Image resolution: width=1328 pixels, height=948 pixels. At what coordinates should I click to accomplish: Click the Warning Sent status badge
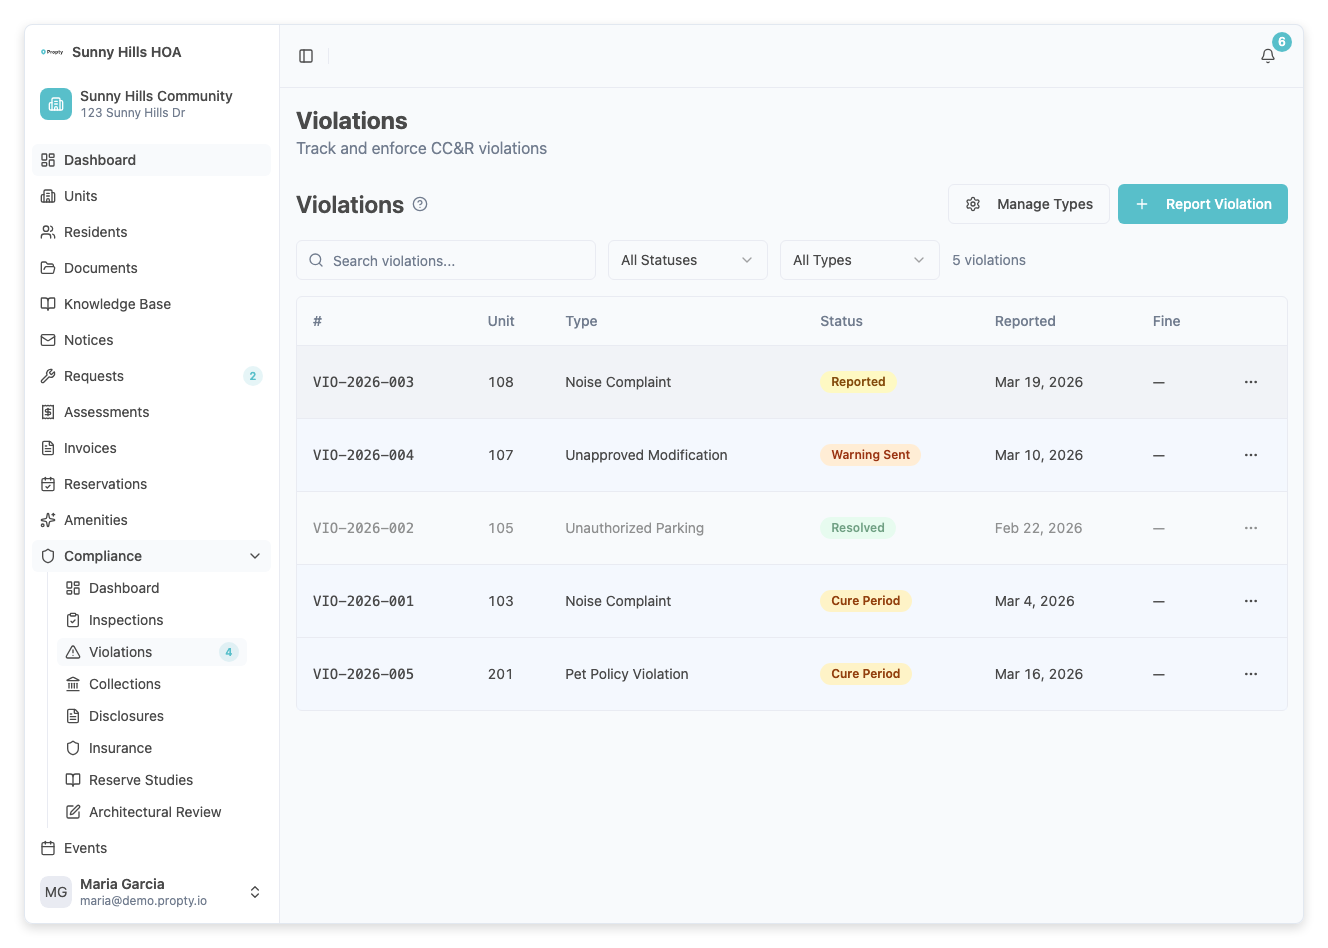870,454
